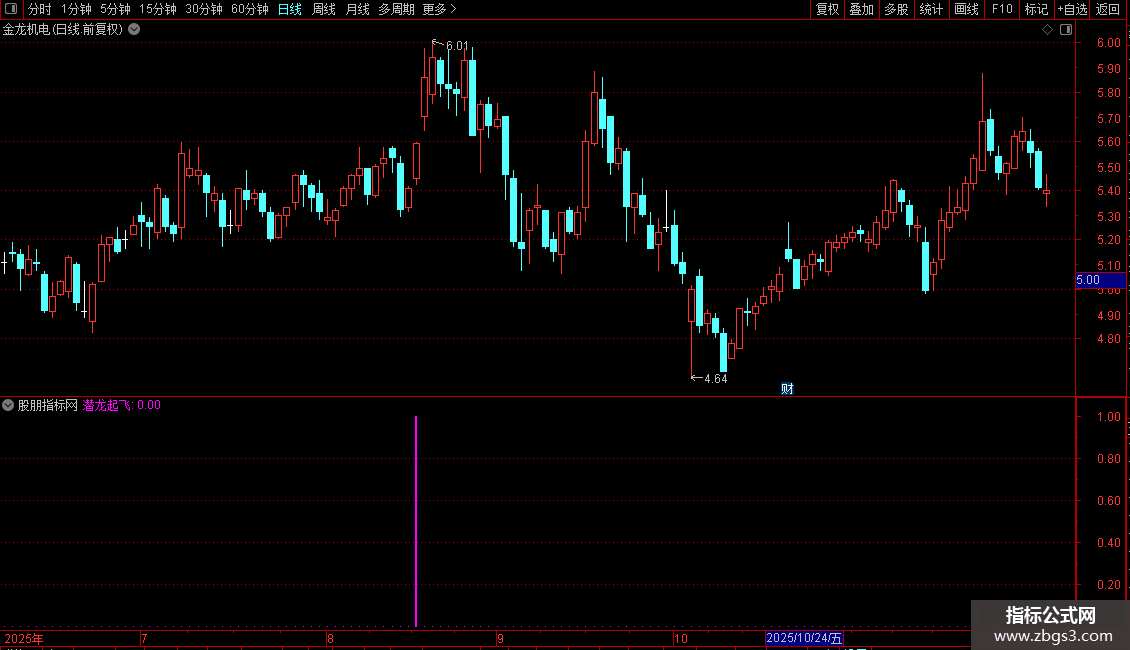The width and height of the screenshot is (1130, 650).
Task: Click the month 8 label on time axis
Action: 330,638
